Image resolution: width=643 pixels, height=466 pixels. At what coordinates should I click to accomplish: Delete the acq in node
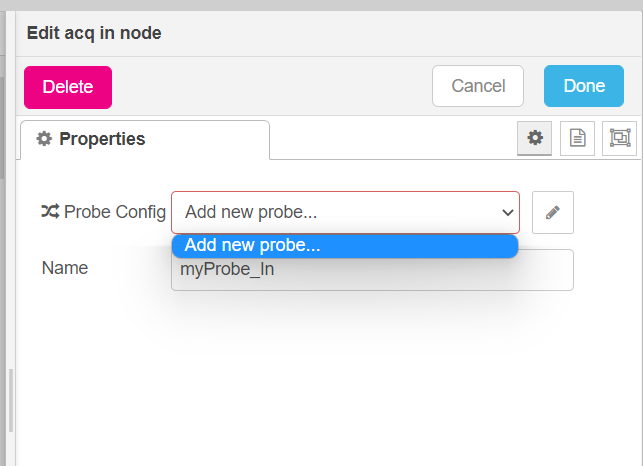(68, 87)
